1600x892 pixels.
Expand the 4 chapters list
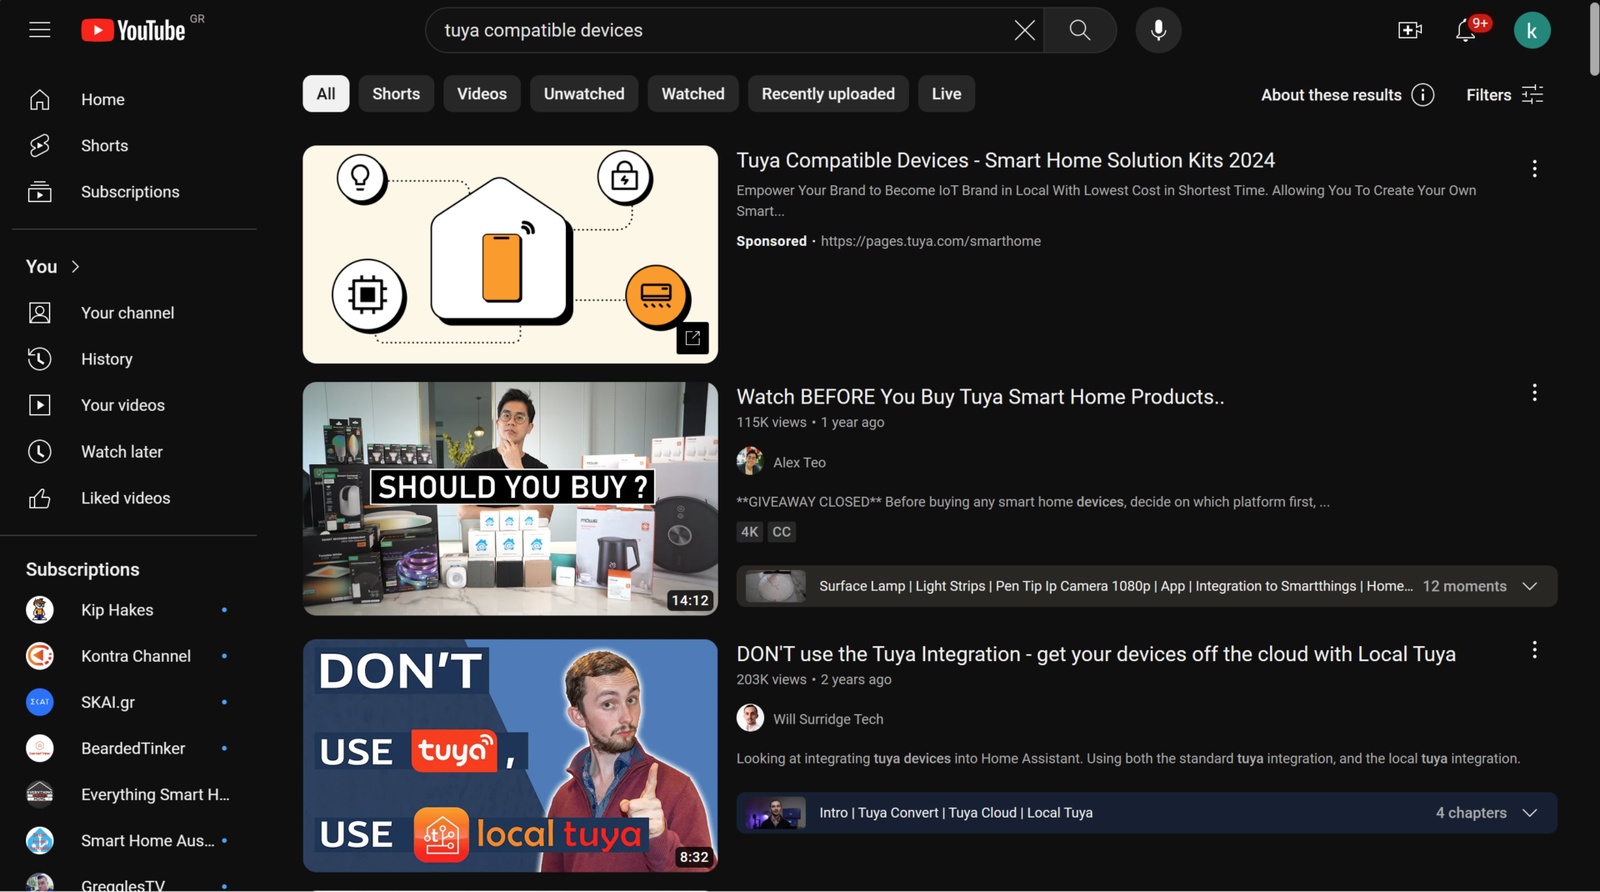tap(1529, 813)
